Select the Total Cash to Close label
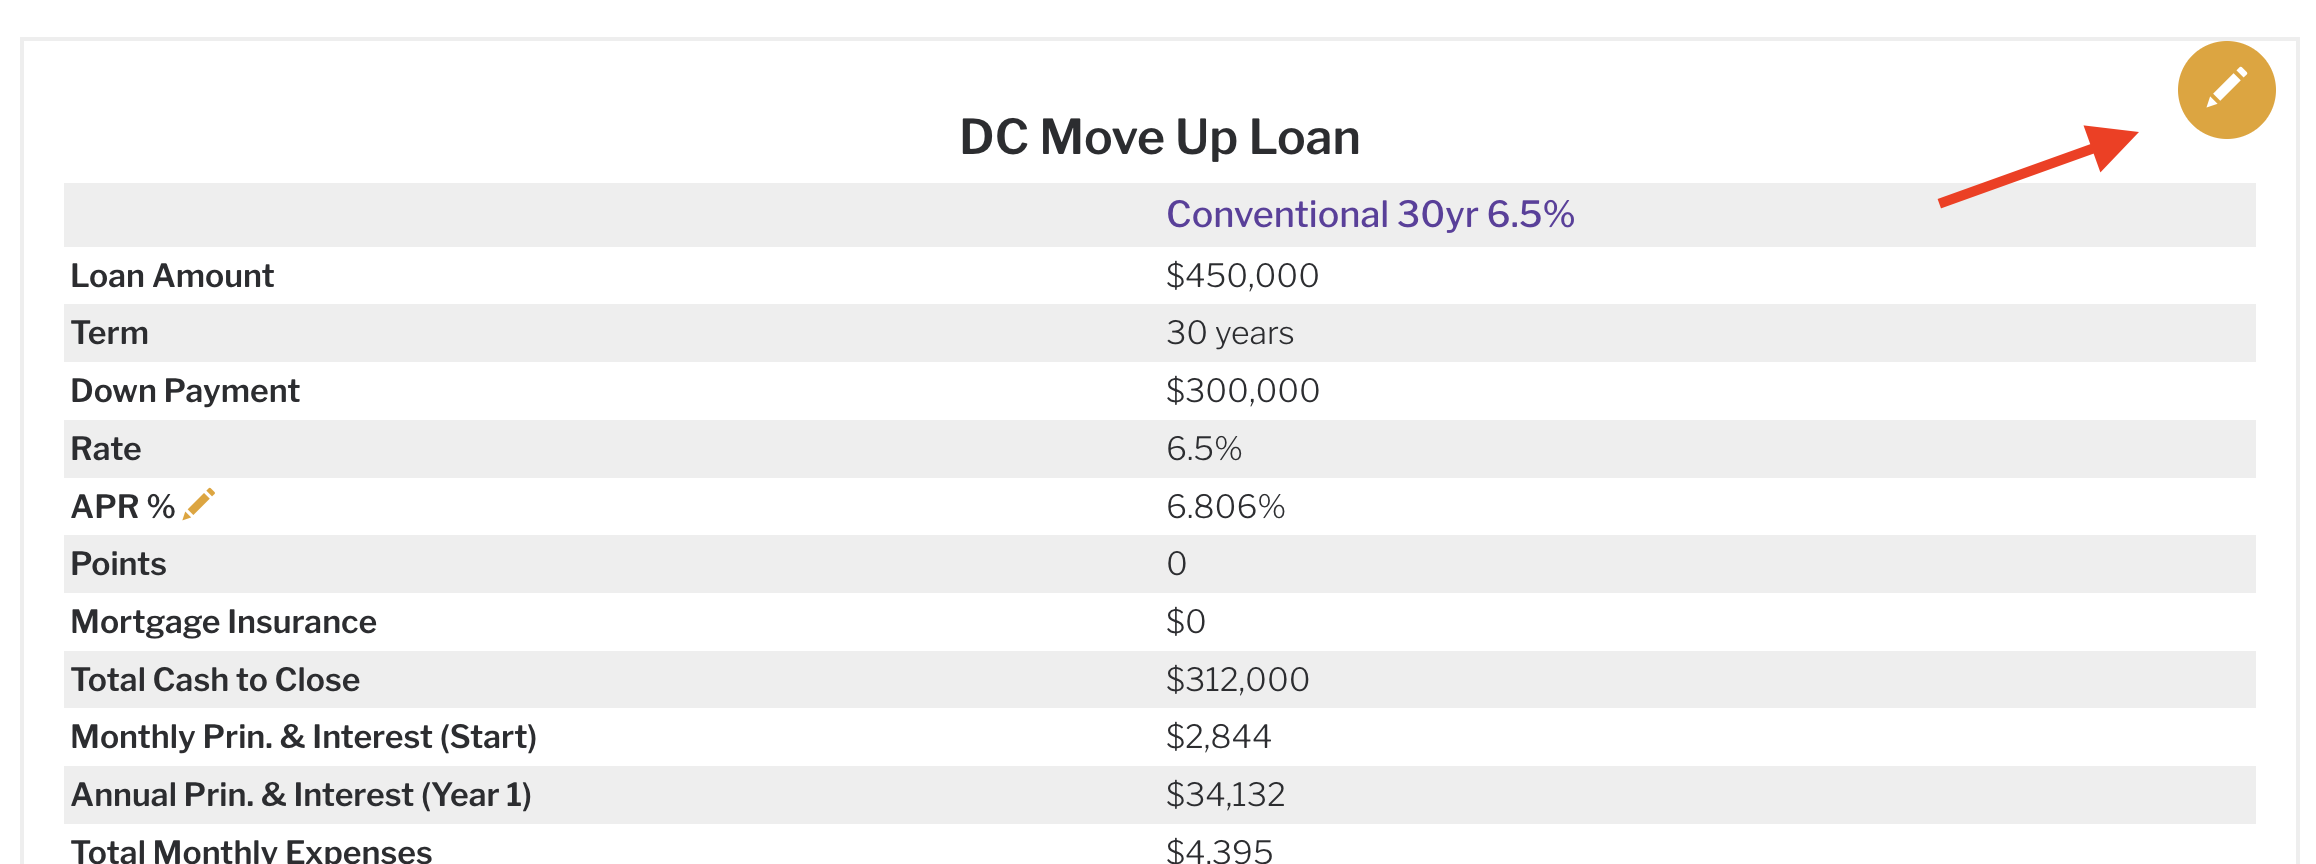The image size is (2316, 864). (x=215, y=680)
